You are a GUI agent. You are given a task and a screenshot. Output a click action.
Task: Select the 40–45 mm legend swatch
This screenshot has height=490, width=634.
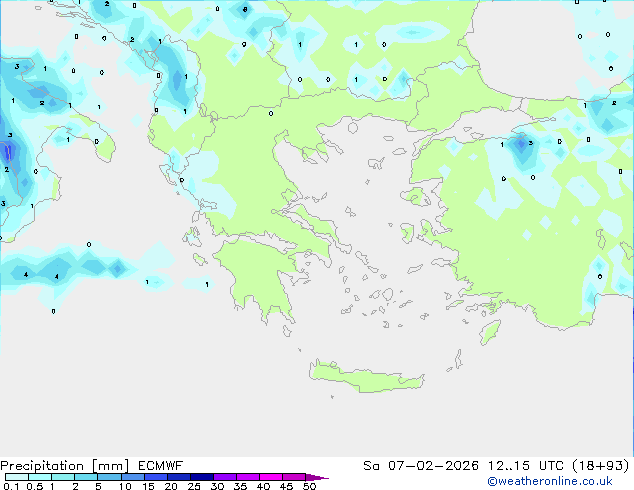(x=271, y=477)
